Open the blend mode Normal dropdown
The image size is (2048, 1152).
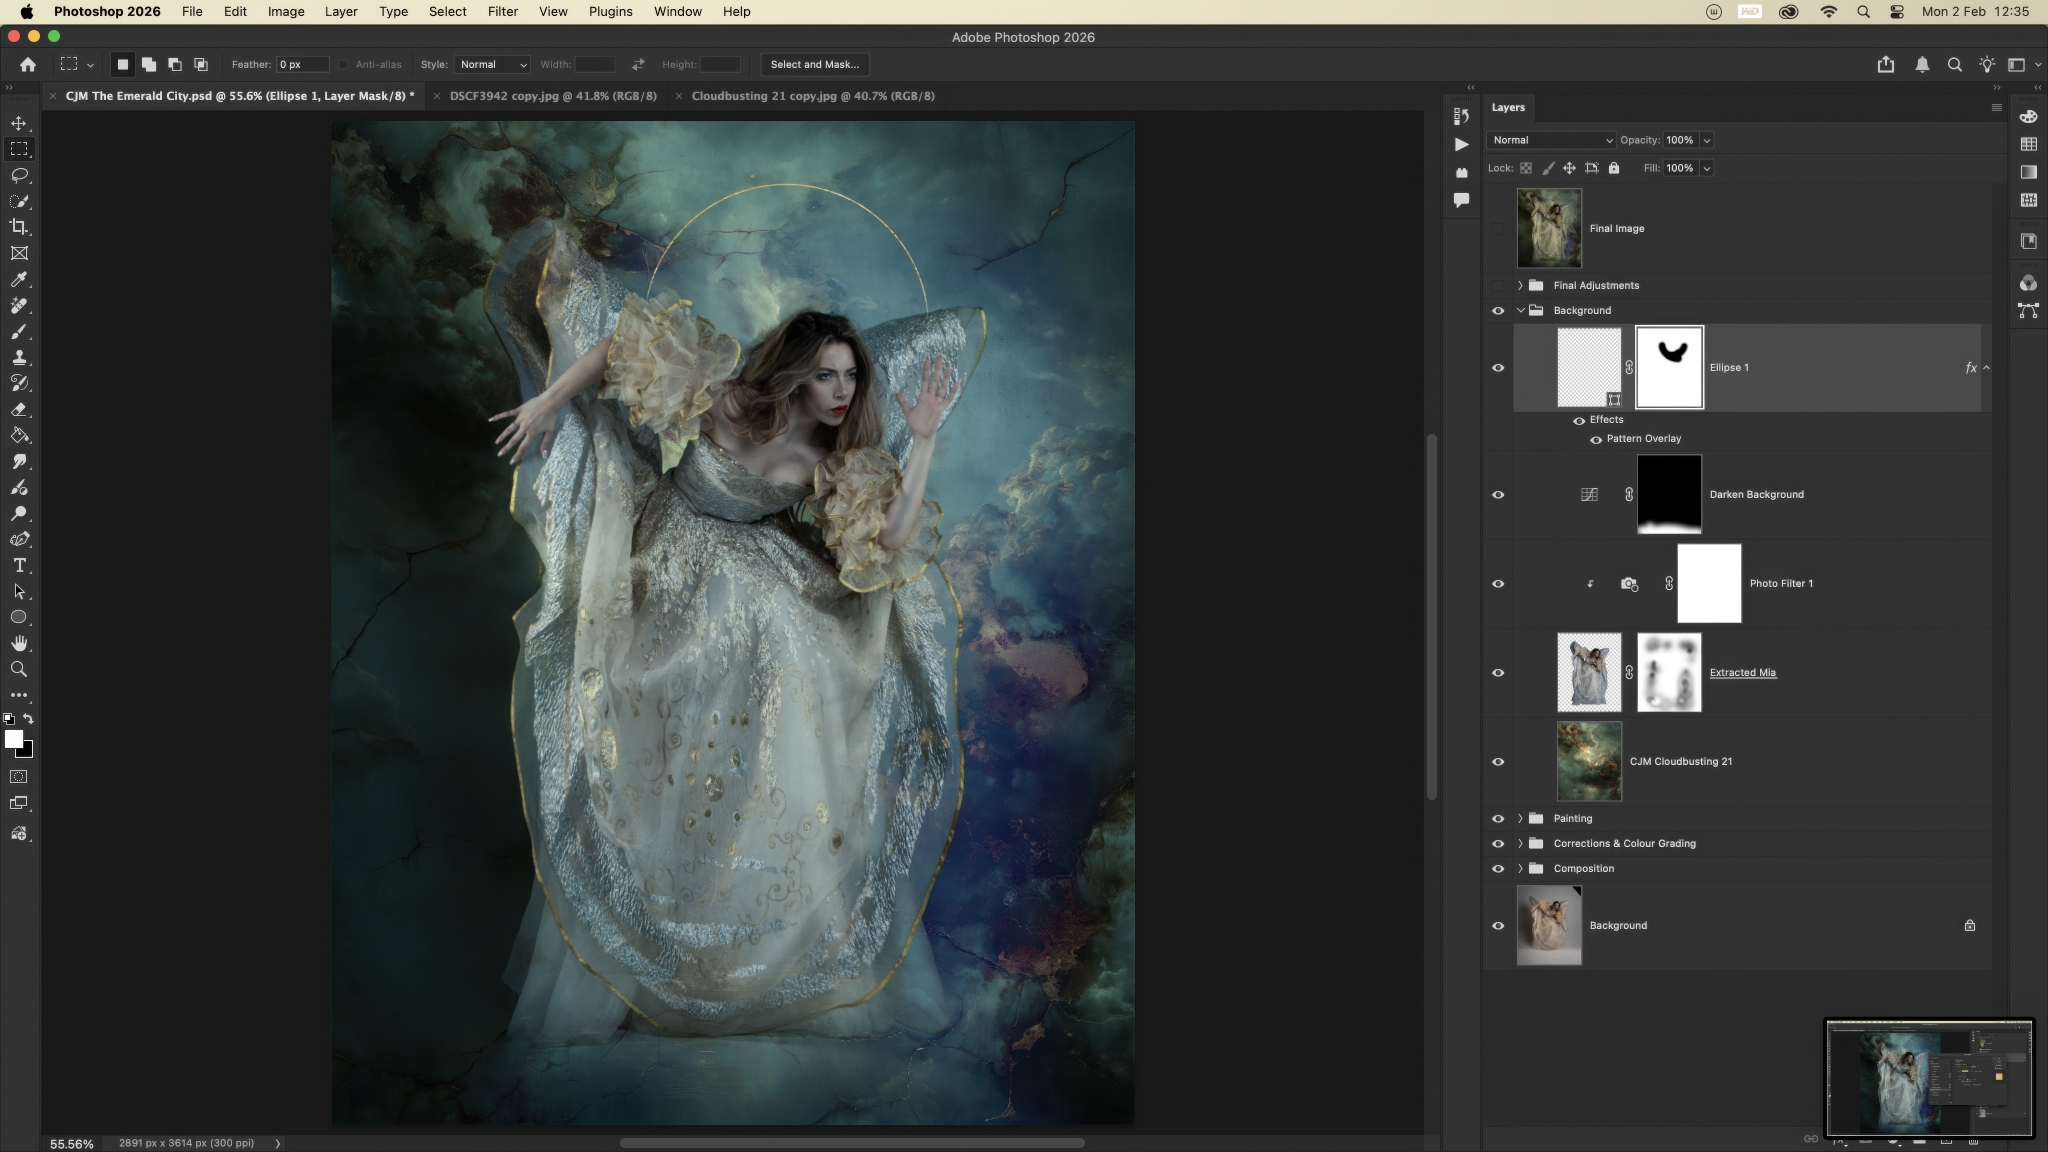pos(1551,140)
